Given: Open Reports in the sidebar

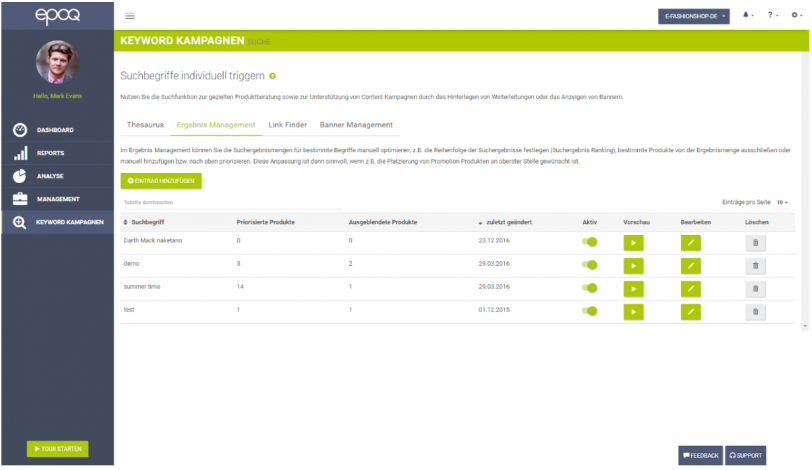Looking at the screenshot, I should (57, 153).
